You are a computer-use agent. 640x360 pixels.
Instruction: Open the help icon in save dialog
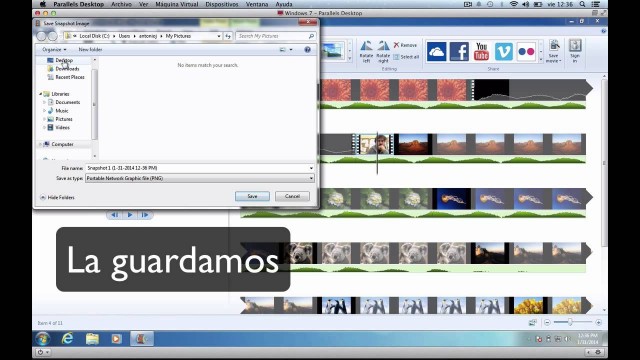[x=307, y=49]
